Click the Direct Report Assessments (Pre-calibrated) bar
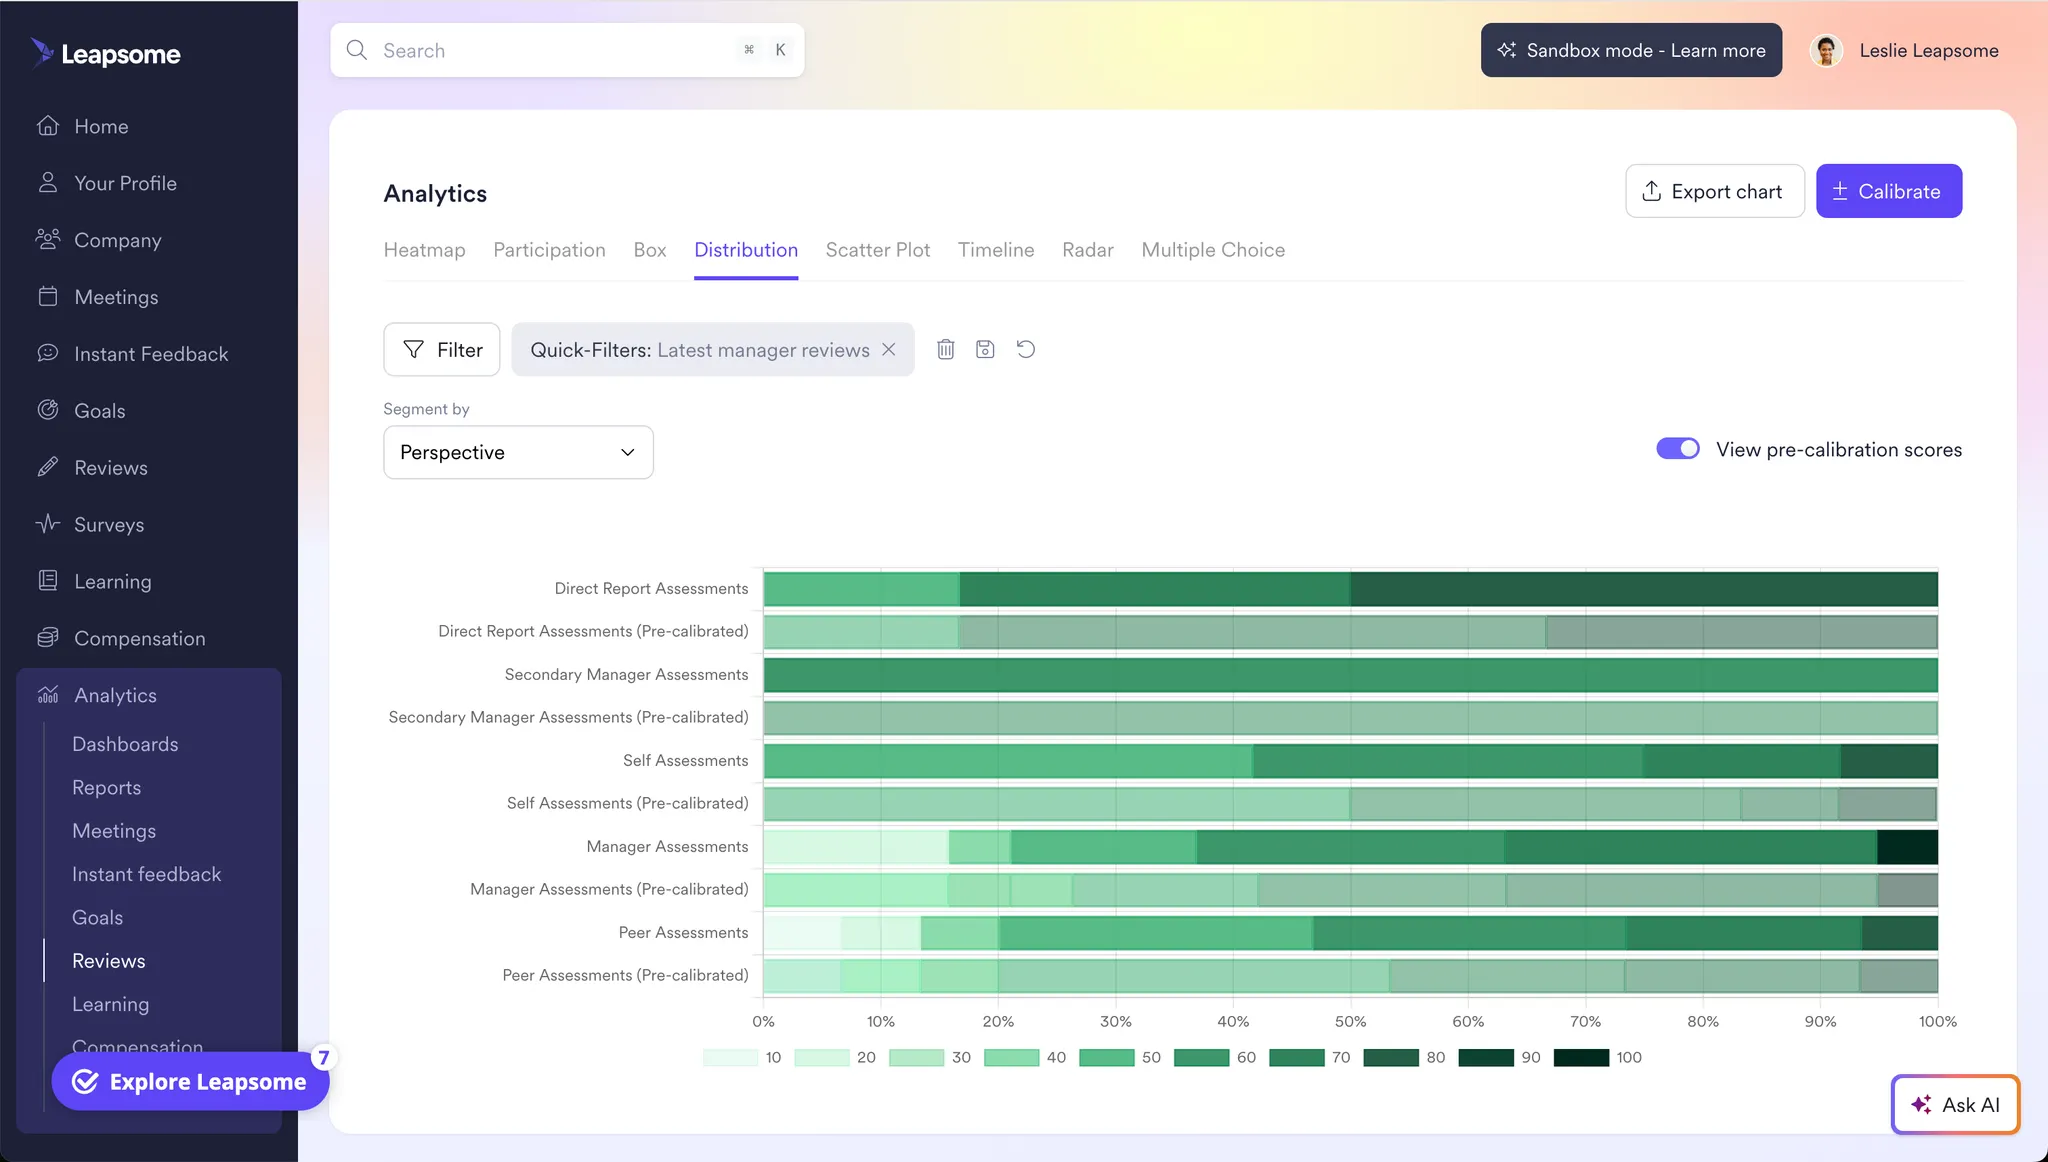2048x1162 pixels. pyautogui.click(x=1350, y=632)
